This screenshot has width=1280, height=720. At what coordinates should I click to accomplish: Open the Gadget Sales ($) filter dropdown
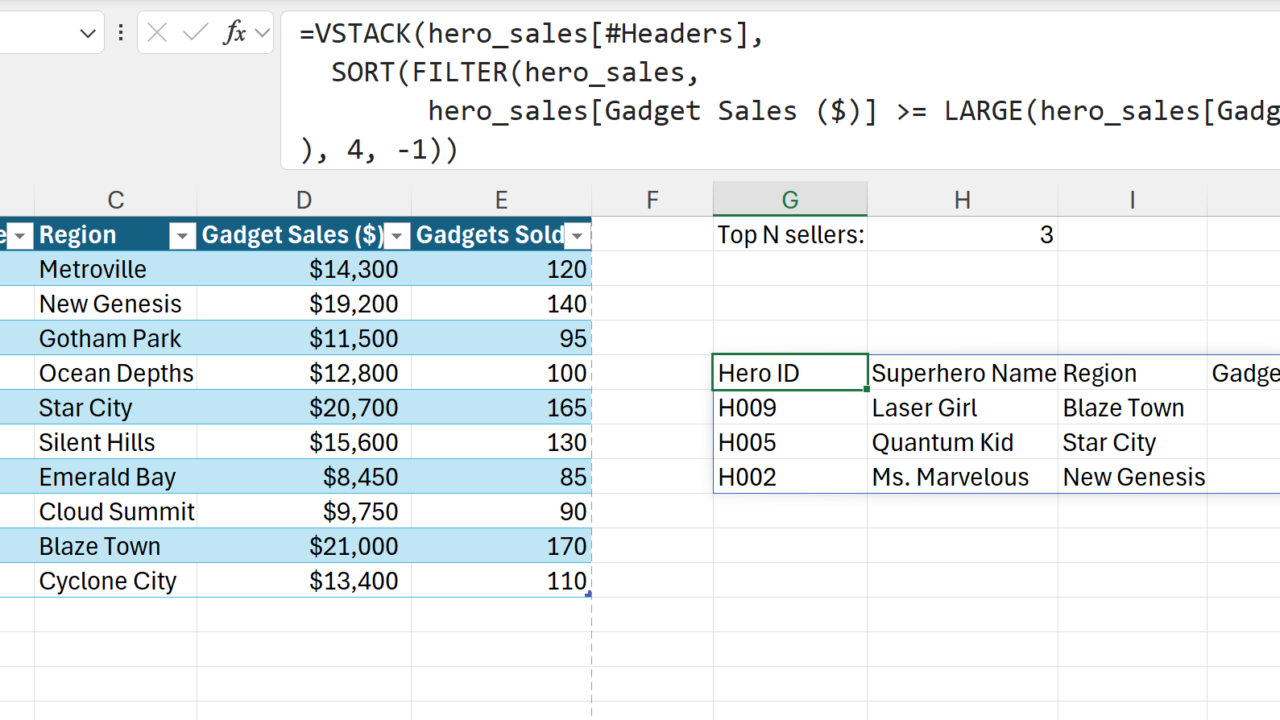pos(397,236)
